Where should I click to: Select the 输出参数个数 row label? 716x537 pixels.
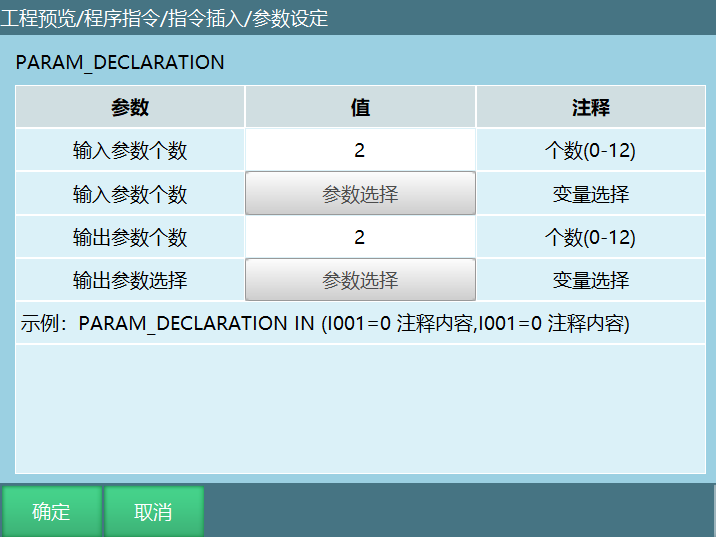(x=130, y=237)
